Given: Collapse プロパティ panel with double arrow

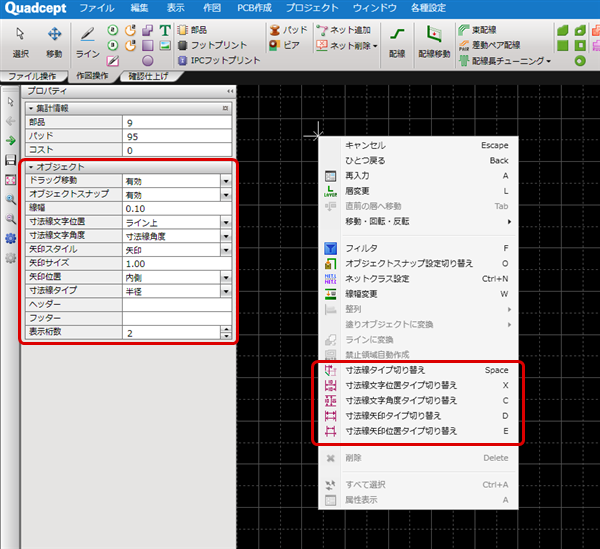Looking at the screenshot, I should [x=230, y=91].
